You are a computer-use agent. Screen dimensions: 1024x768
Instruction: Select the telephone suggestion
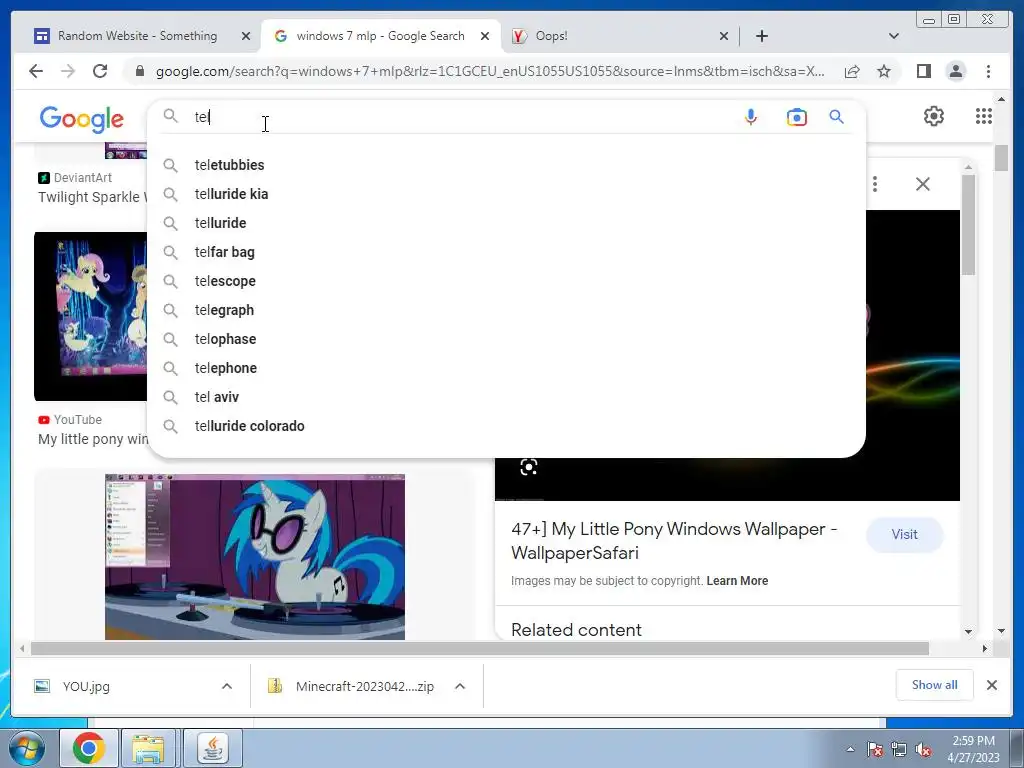point(506,368)
